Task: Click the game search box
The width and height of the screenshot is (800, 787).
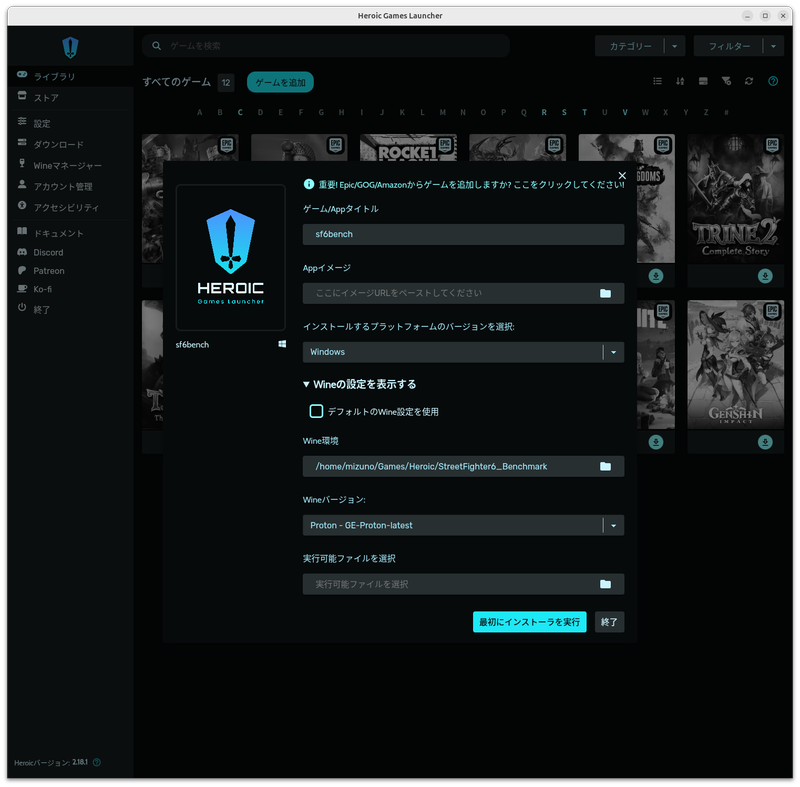Action: point(326,46)
